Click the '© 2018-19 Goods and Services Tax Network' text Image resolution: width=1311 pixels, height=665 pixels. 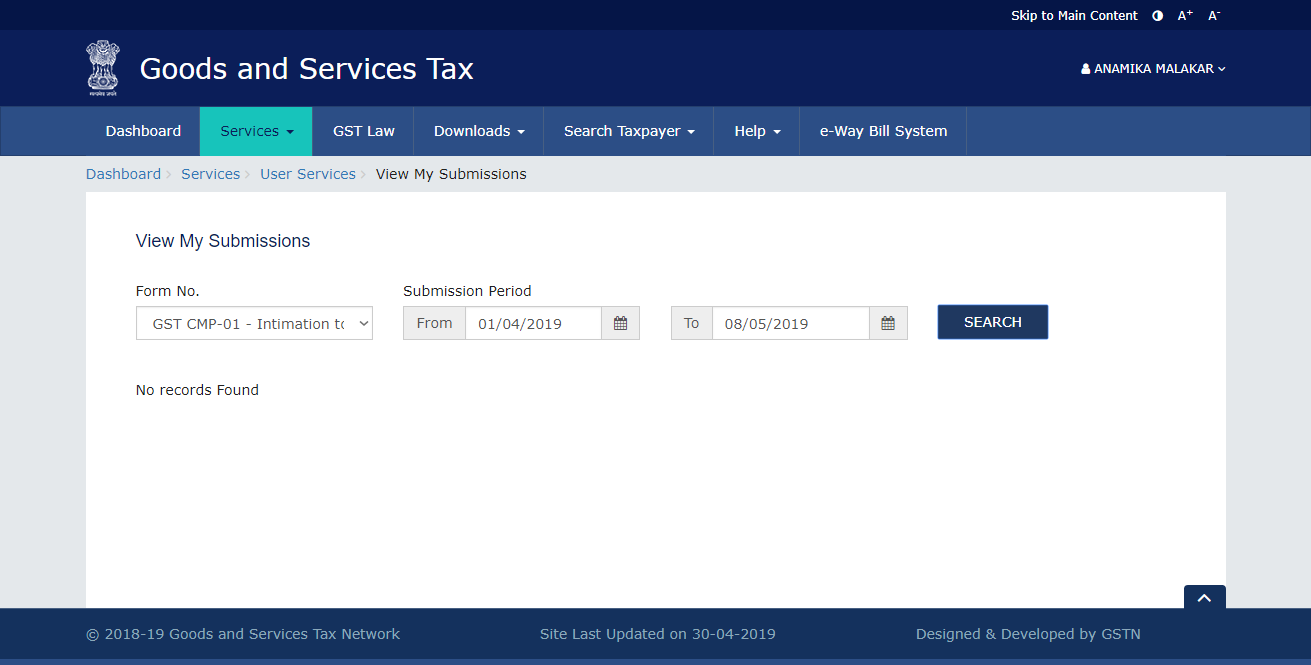tap(243, 634)
